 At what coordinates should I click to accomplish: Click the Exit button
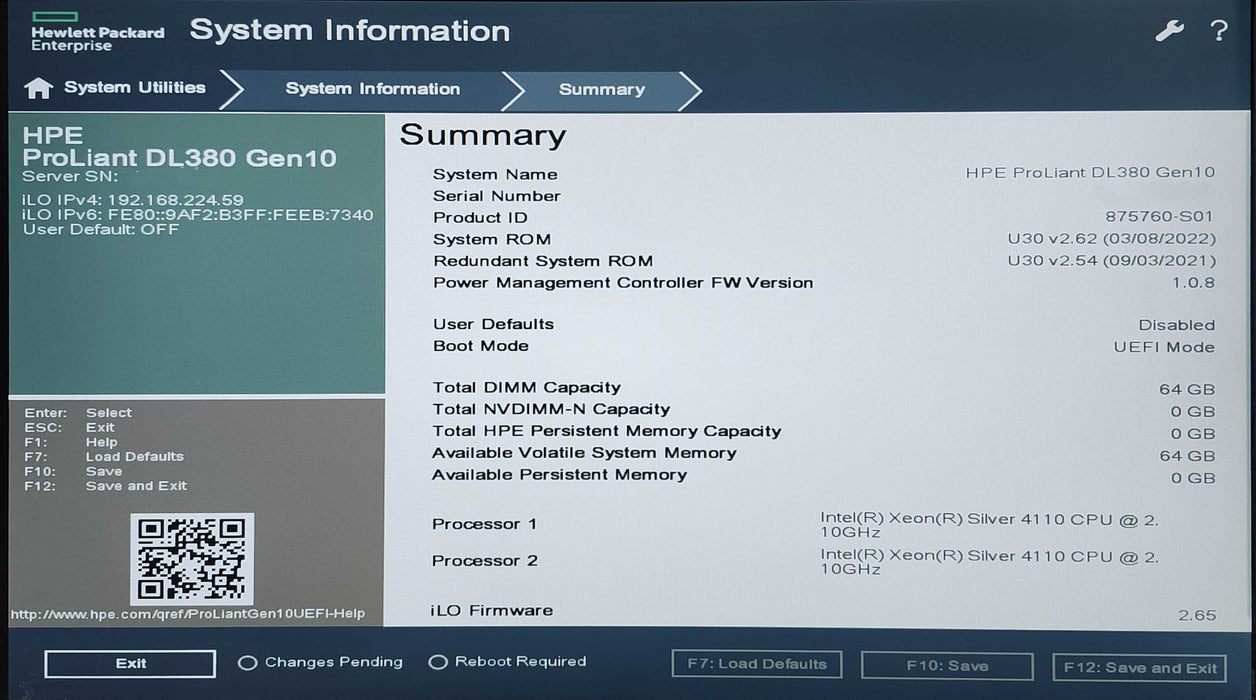(129, 663)
